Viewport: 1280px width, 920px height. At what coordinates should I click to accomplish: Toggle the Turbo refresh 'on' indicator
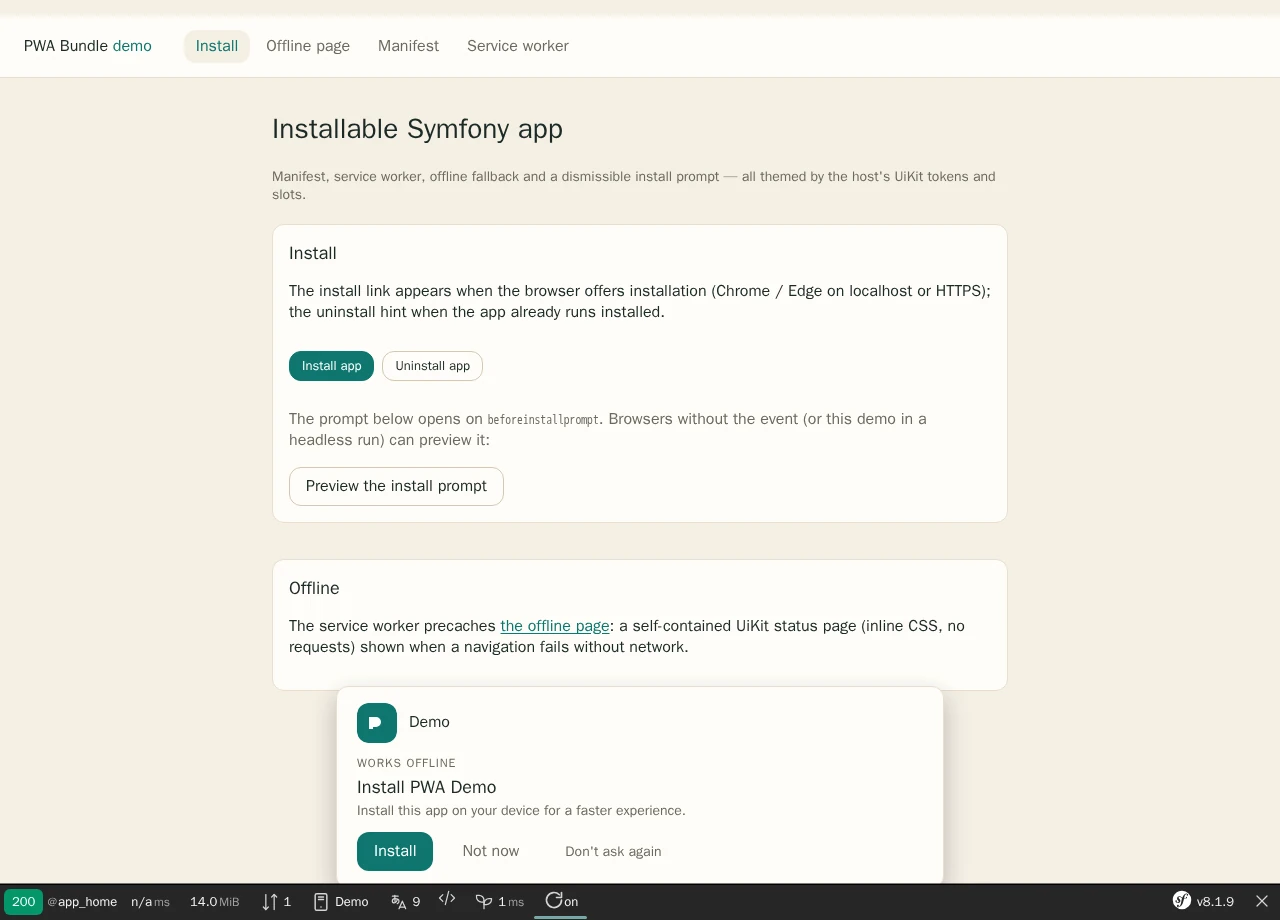coord(561,902)
